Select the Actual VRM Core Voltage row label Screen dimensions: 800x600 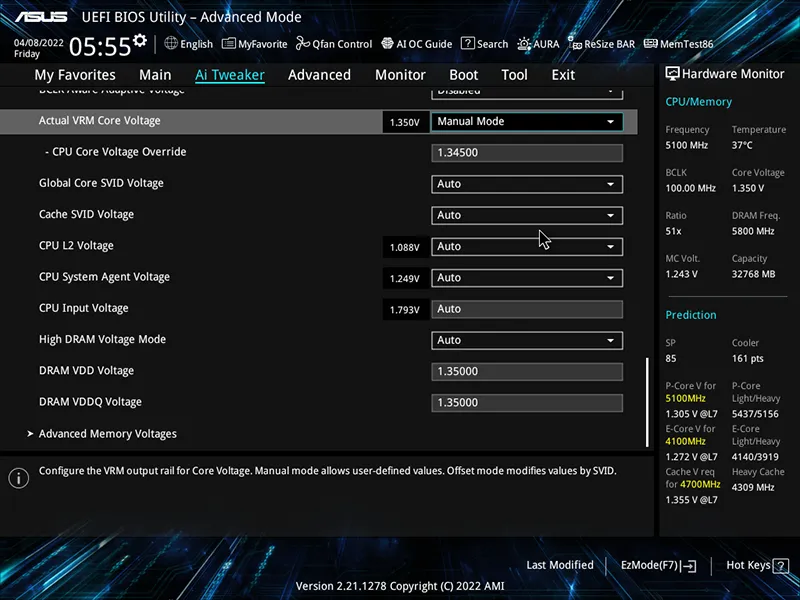(x=99, y=121)
